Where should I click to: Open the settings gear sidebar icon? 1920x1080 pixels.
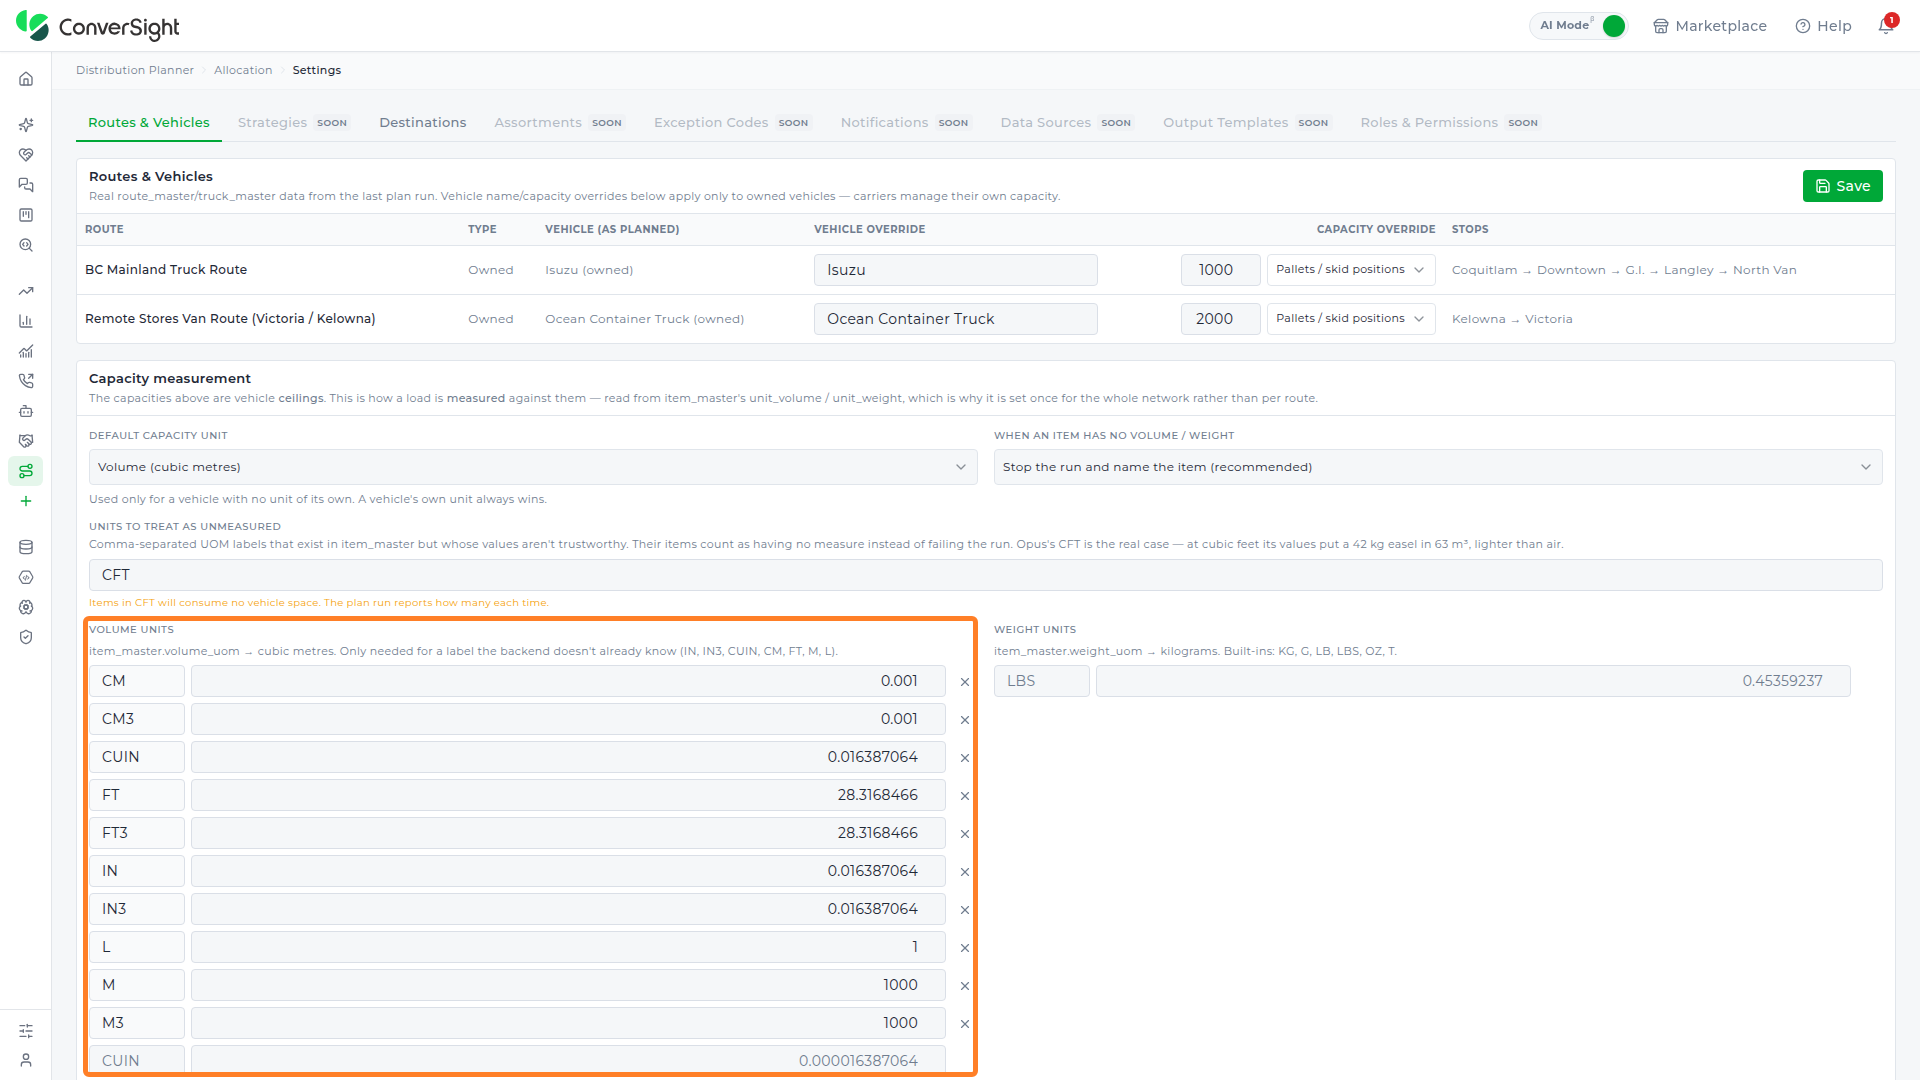pos(26,607)
